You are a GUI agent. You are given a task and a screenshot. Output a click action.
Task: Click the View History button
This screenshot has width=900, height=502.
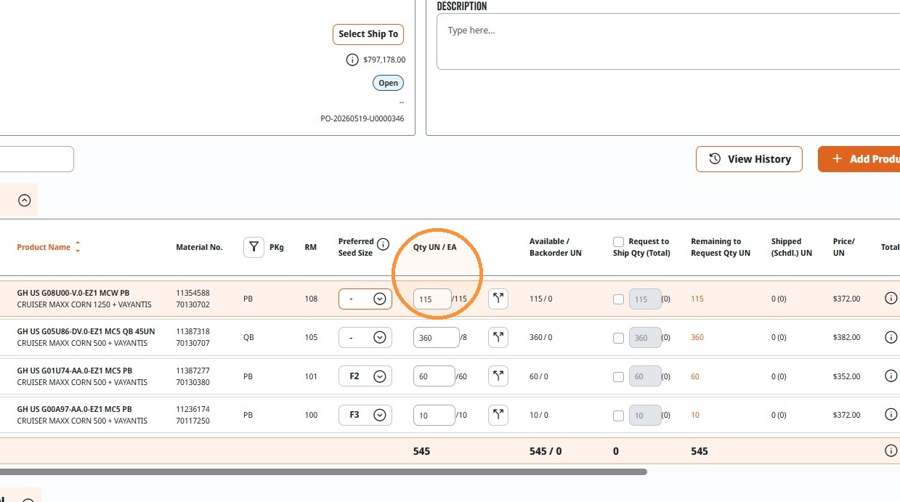click(749, 159)
